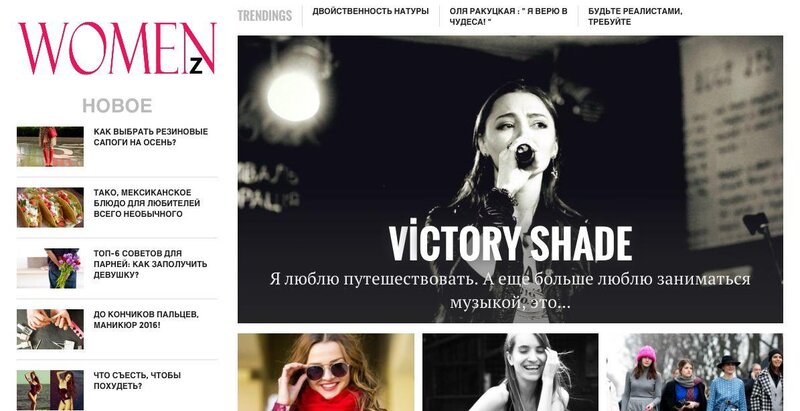Screen dimensions: 800x411
Task: Open 'Тако, мексиканское блюдо' article link
Action: (x=147, y=203)
